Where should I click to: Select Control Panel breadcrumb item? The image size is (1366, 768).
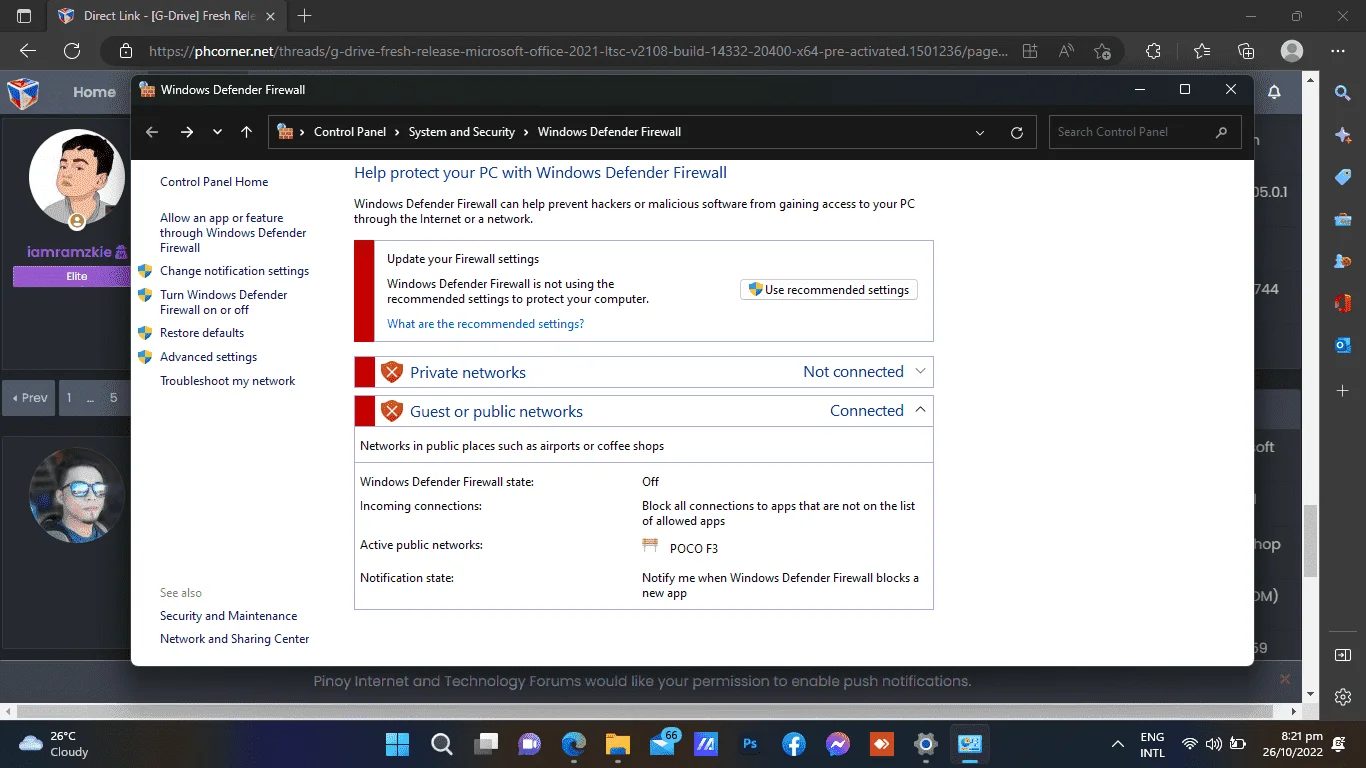(x=350, y=132)
